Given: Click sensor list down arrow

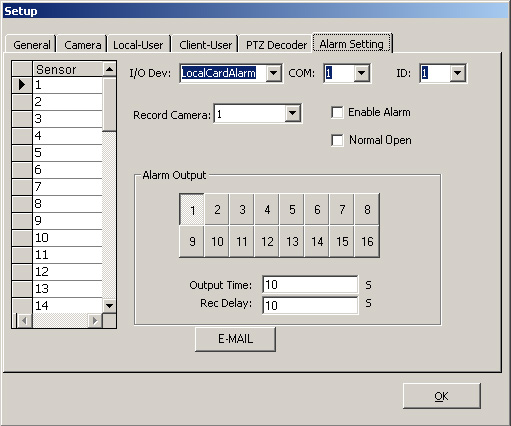Looking at the screenshot, I should (x=109, y=305).
